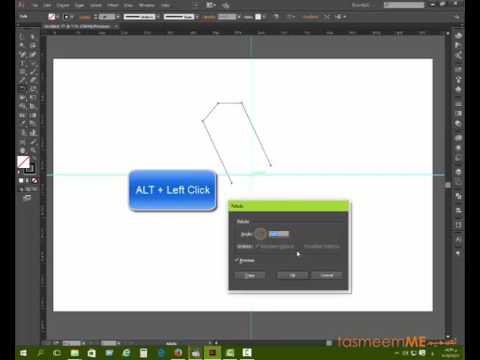Click the Stroke link in the control bar
This screenshot has width=480, height=360.
[x=85, y=17]
